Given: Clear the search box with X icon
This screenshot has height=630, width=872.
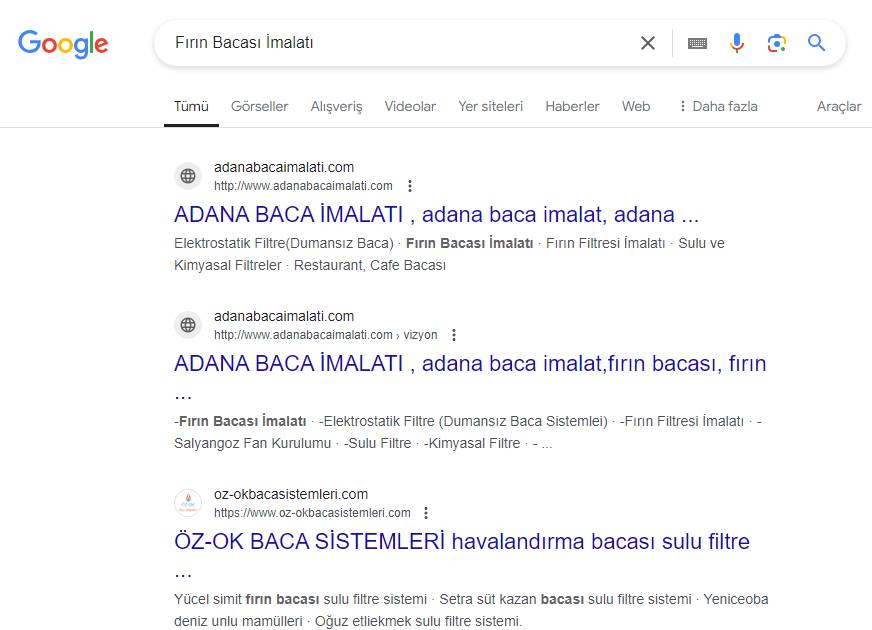Looking at the screenshot, I should click(x=648, y=43).
